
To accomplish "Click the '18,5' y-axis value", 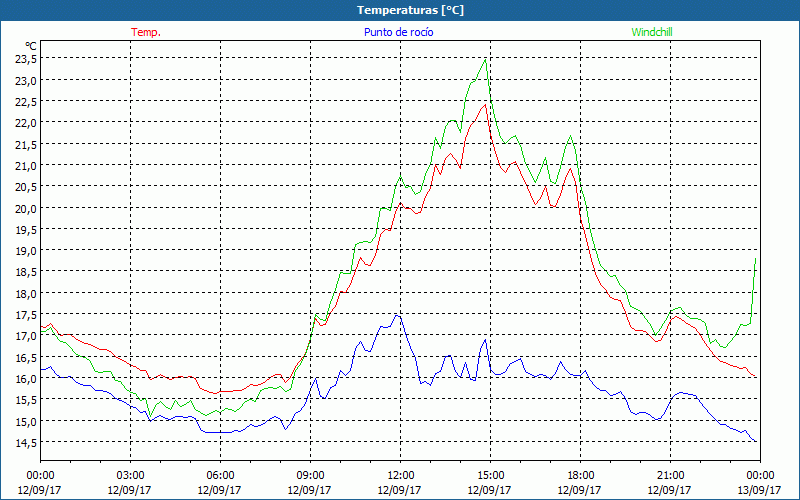I will click(x=26, y=272).
